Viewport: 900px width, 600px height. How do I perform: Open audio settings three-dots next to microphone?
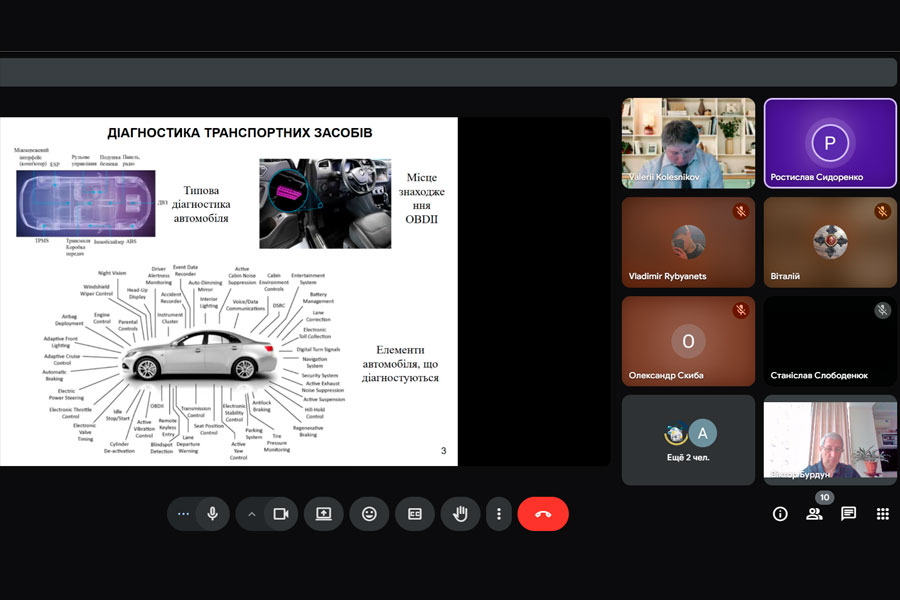tap(182, 514)
